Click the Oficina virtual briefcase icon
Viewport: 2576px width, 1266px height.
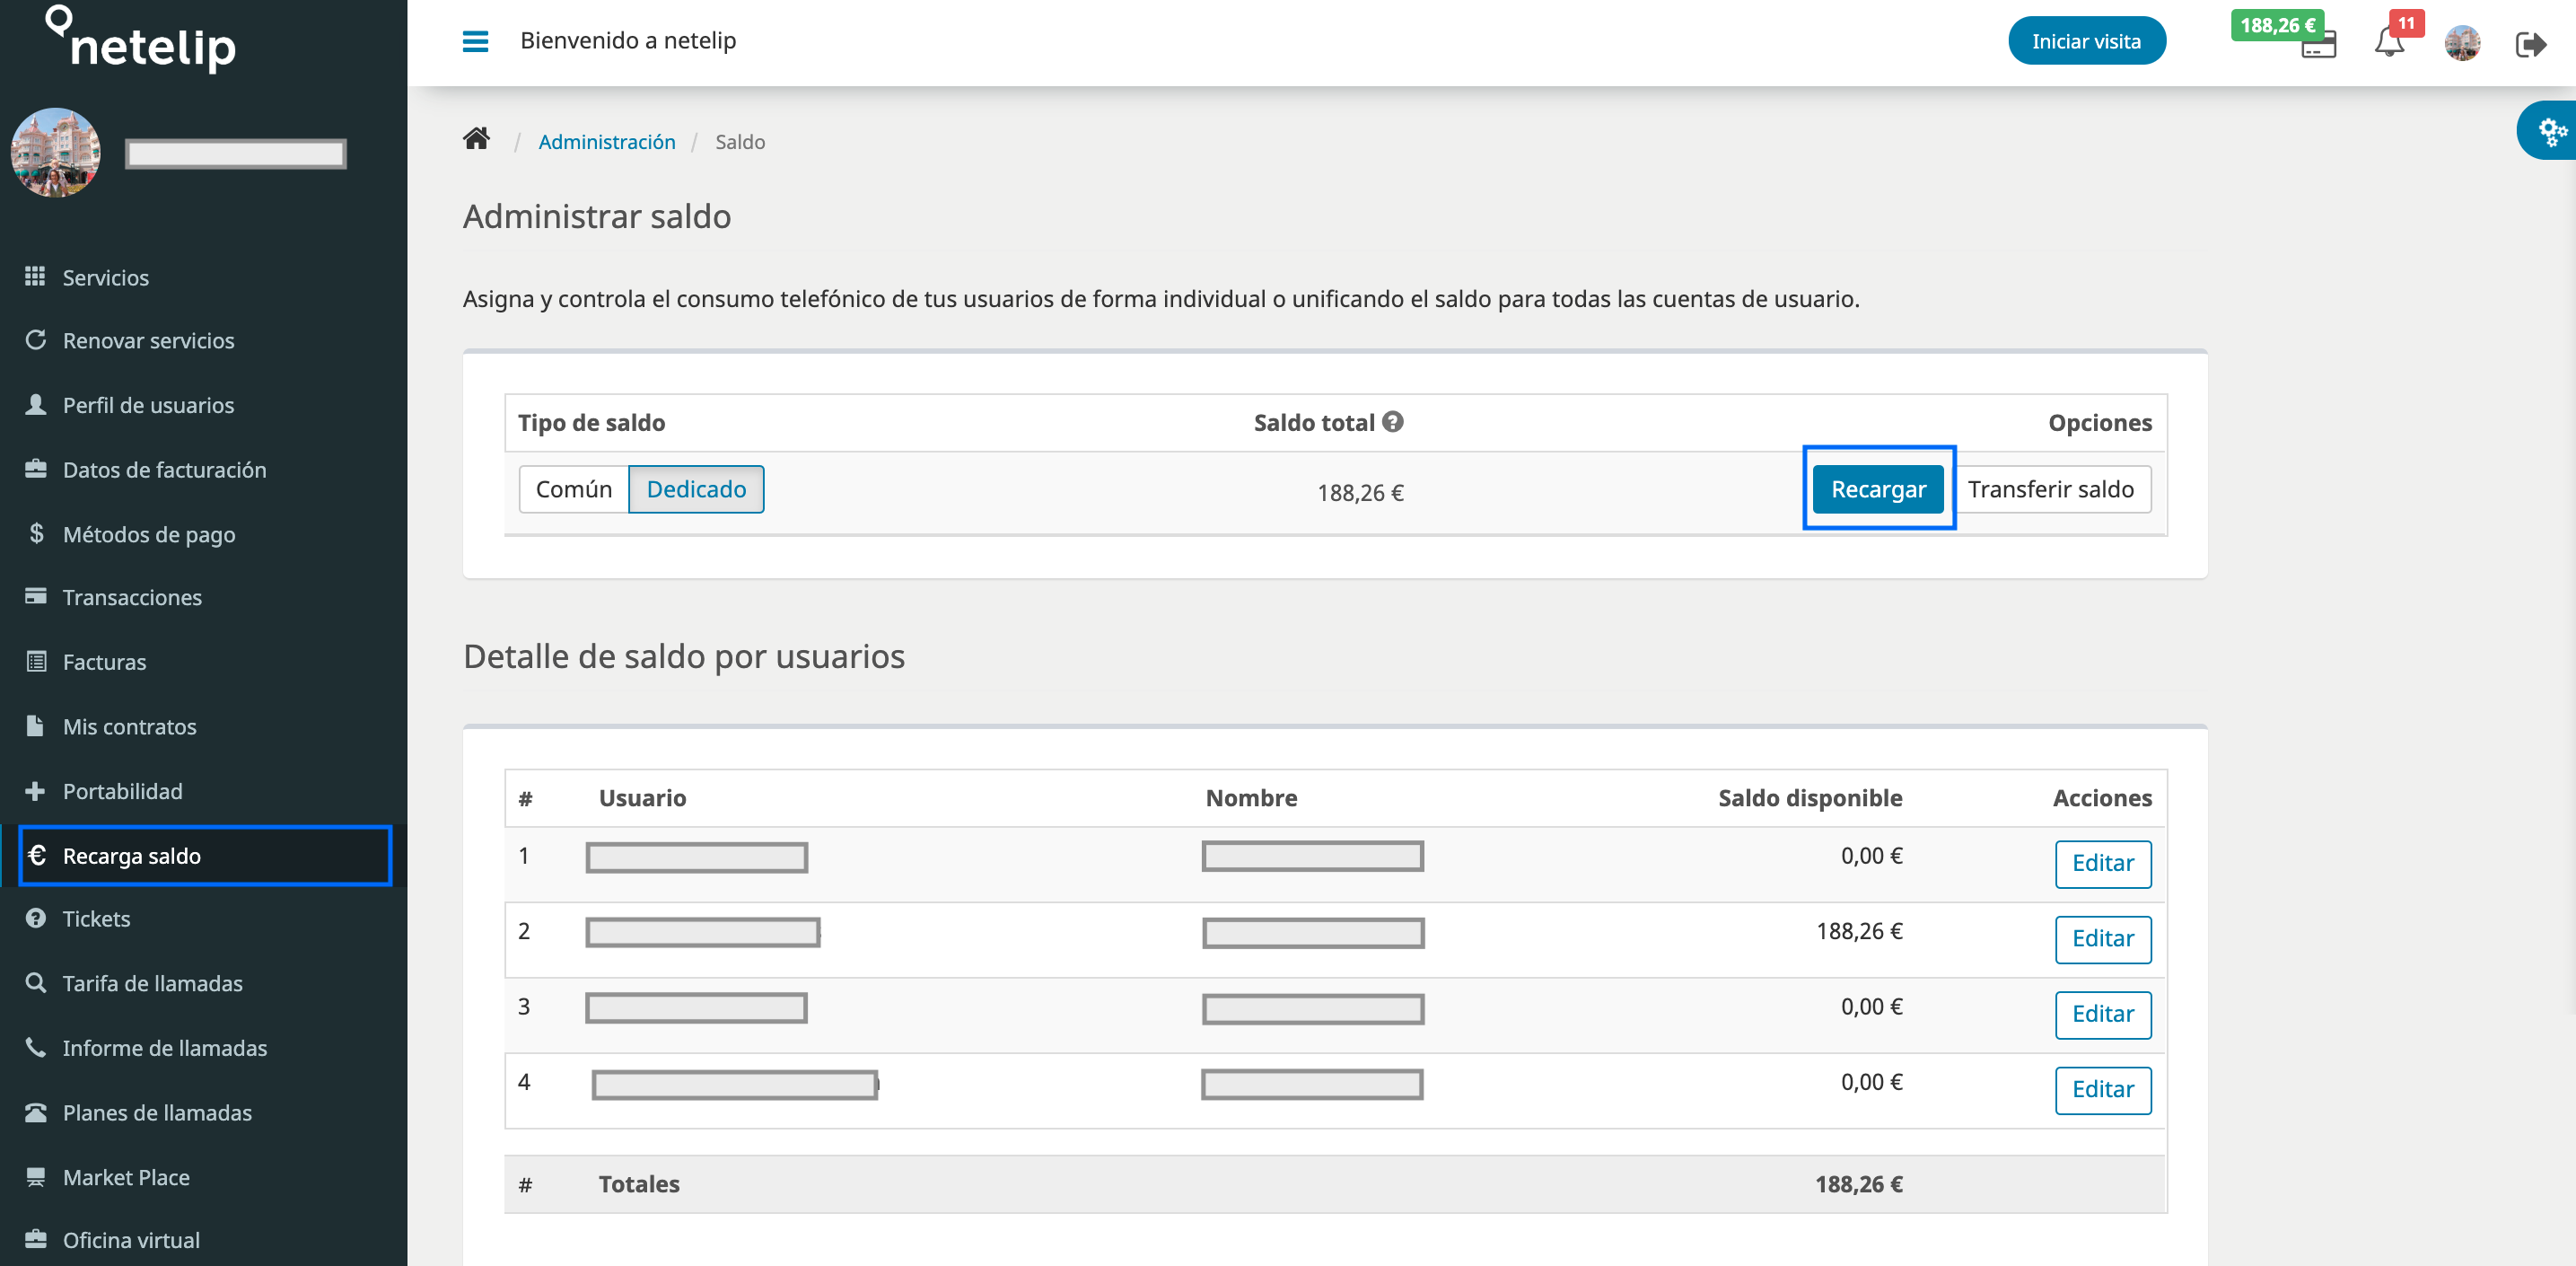tap(35, 1239)
